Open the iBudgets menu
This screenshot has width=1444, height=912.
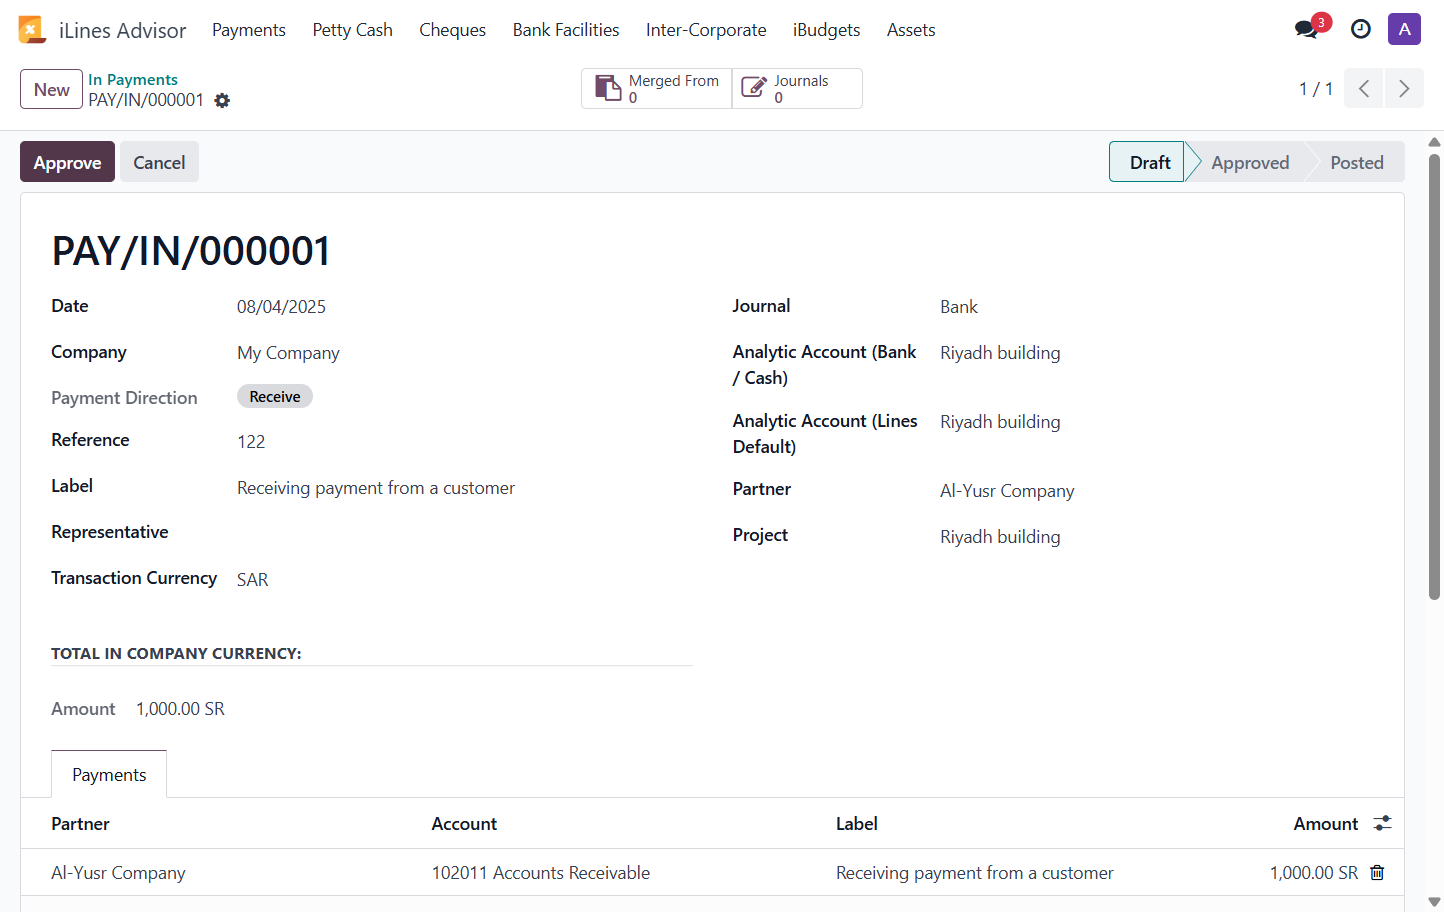(826, 30)
